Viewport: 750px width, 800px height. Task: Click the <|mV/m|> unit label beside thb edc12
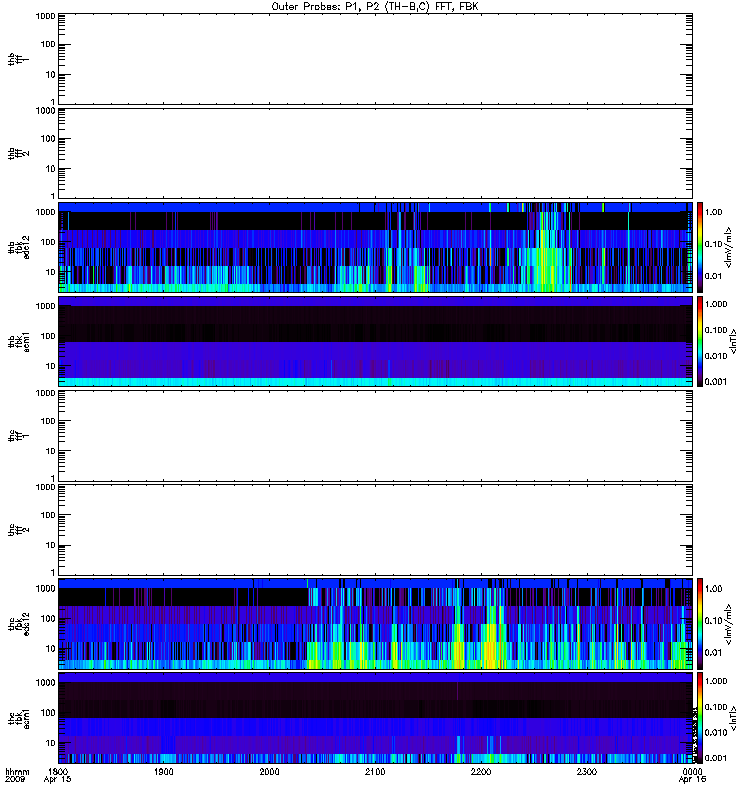(729, 247)
